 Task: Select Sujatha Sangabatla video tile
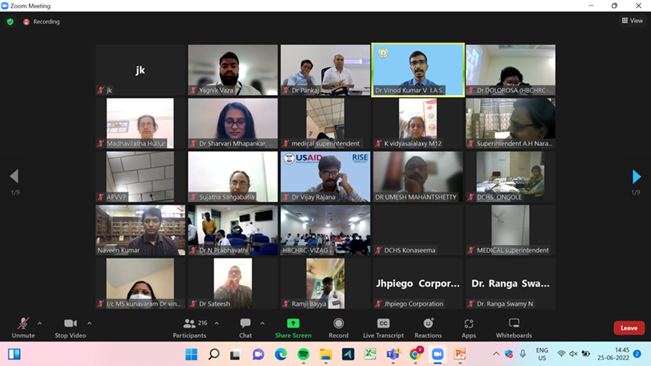[x=233, y=177]
